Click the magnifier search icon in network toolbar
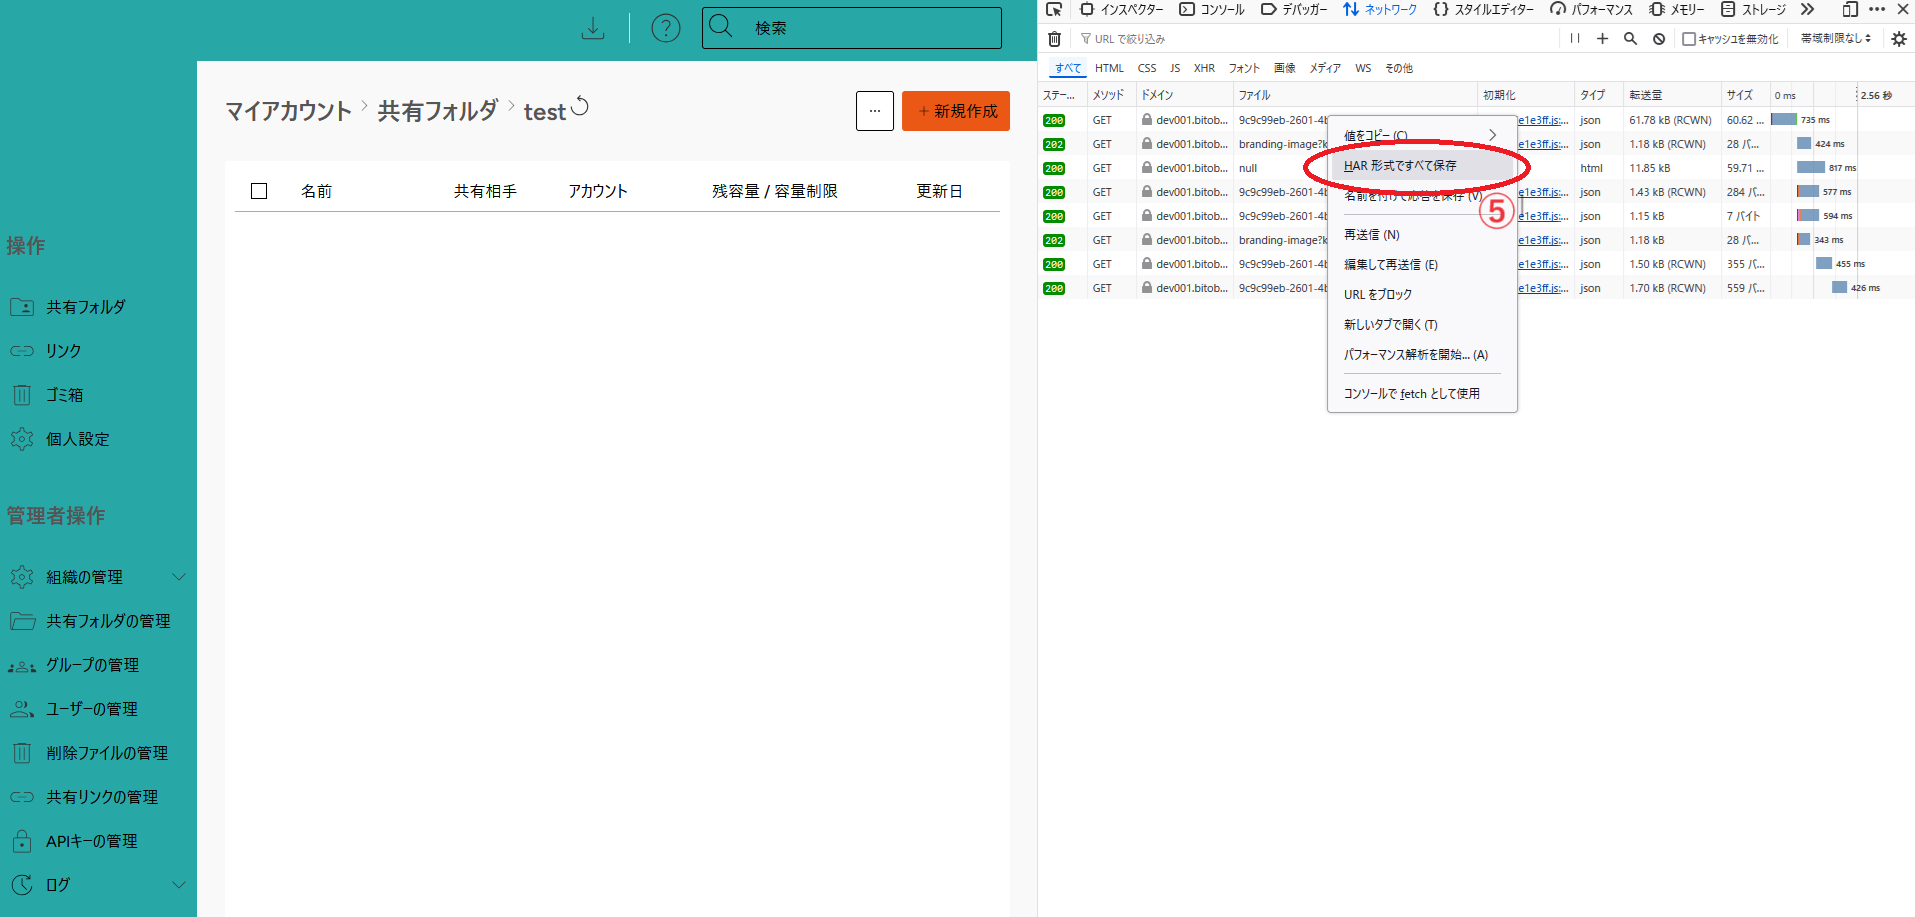This screenshot has width=1915, height=917. pos(1630,39)
